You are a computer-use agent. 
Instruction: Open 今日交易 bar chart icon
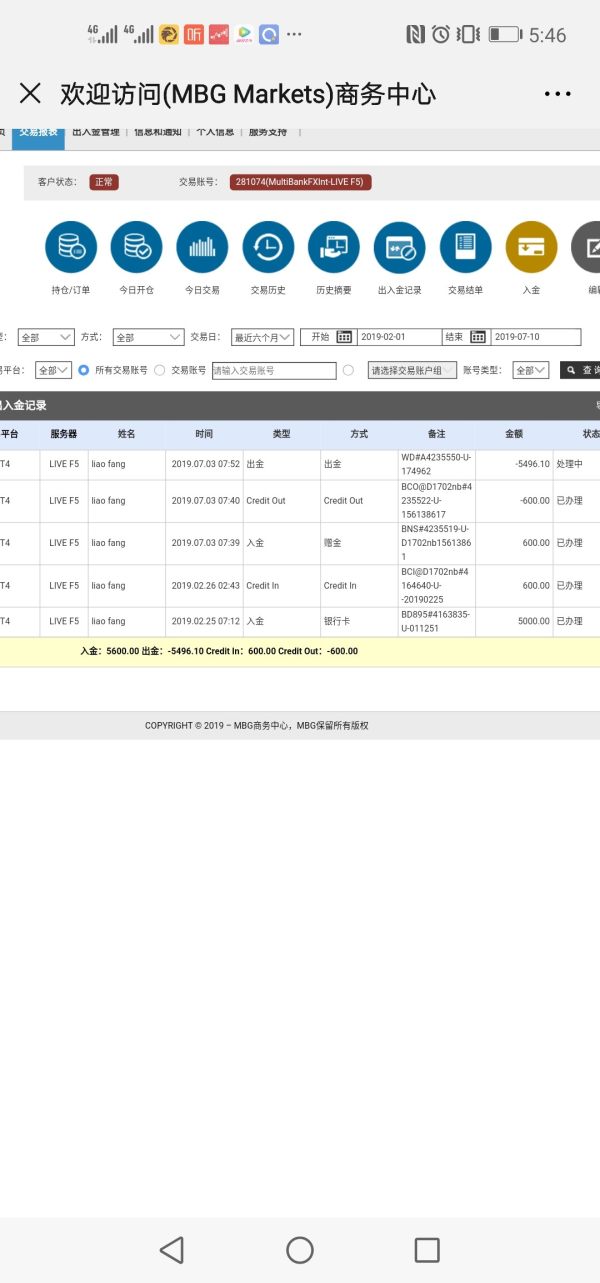click(202, 247)
